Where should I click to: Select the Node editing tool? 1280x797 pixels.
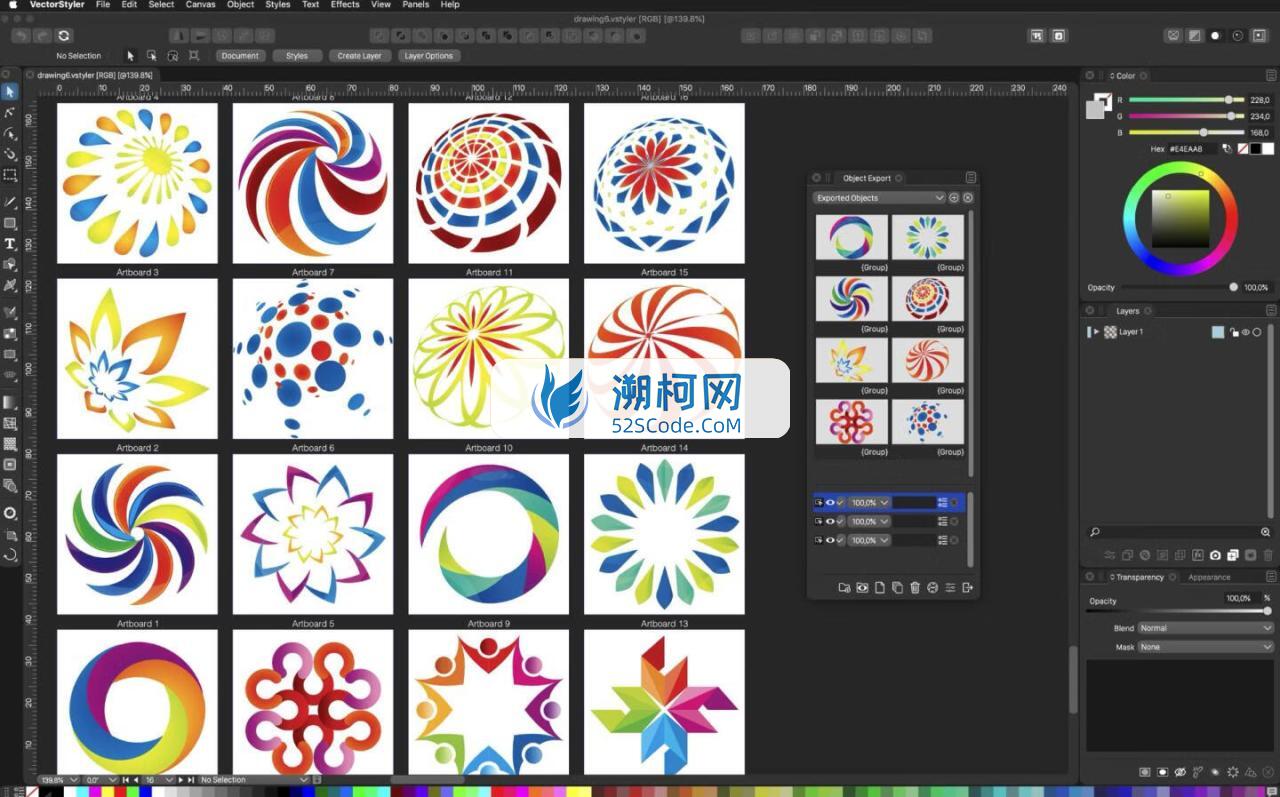(x=10, y=113)
